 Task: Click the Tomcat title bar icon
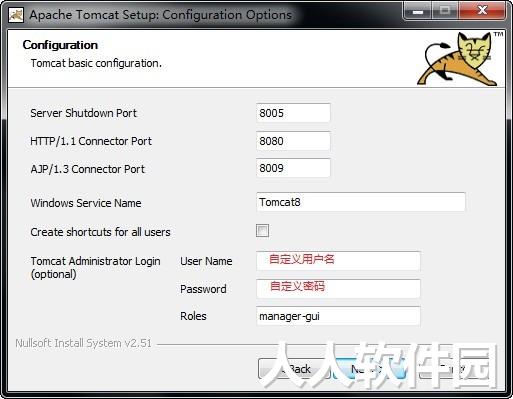tap(16, 15)
